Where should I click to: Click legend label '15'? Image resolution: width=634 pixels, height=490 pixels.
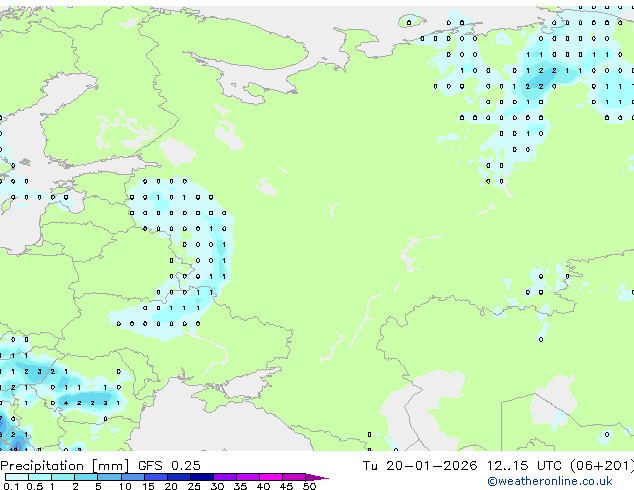(x=148, y=486)
